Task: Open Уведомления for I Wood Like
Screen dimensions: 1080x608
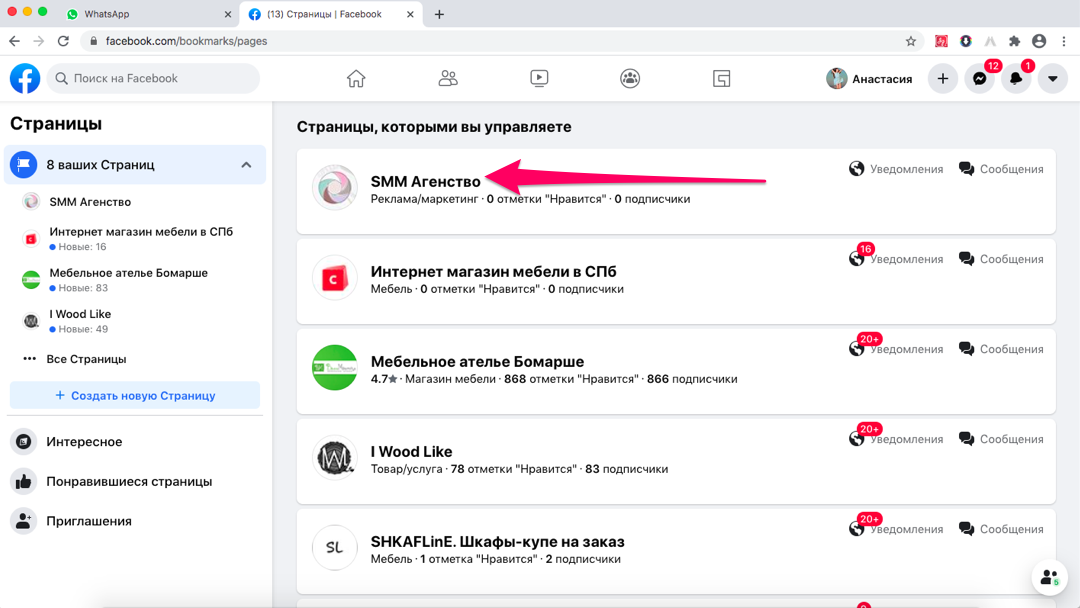Action: (x=895, y=439)
